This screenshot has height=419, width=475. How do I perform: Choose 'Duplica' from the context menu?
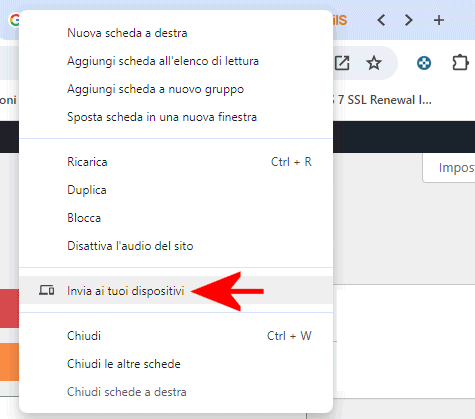pyautogui.click(x=176, y=190)
